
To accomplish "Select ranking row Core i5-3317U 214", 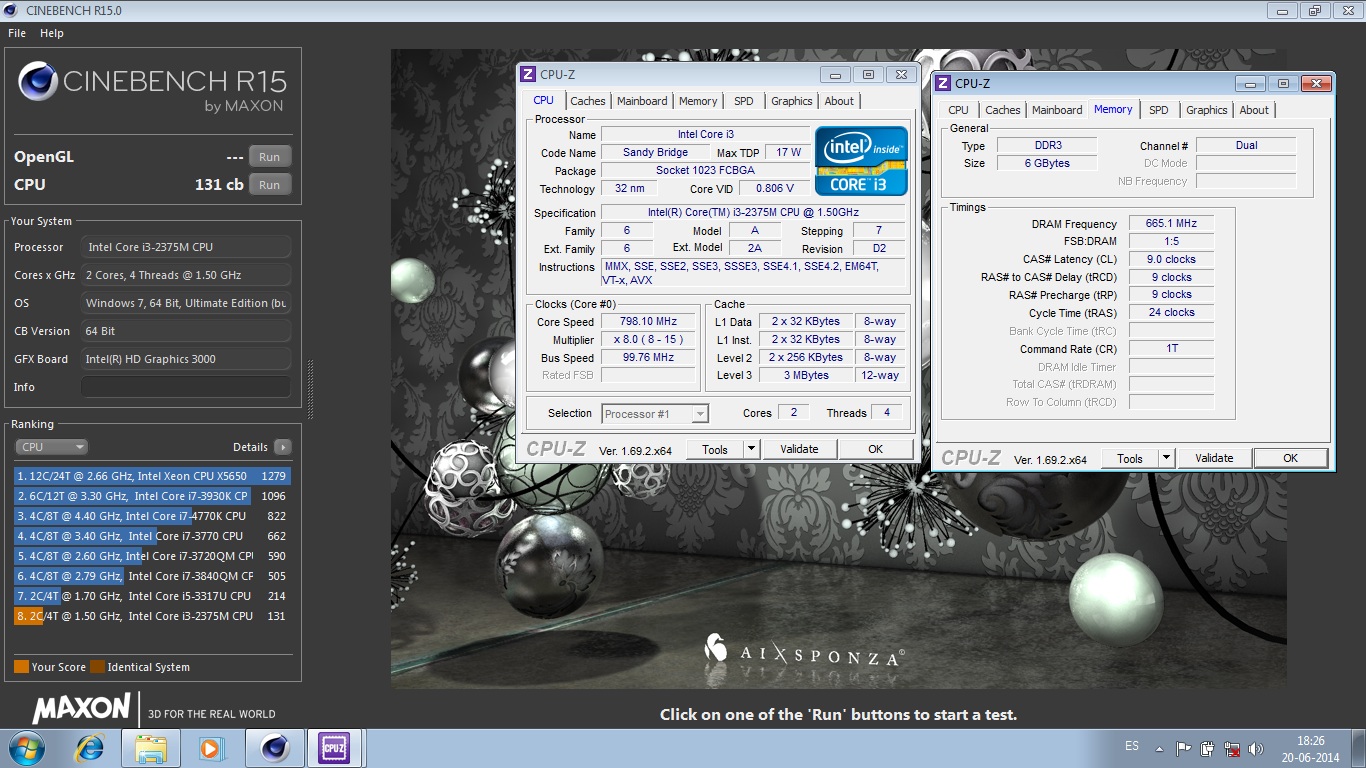I will pos(152,596).
